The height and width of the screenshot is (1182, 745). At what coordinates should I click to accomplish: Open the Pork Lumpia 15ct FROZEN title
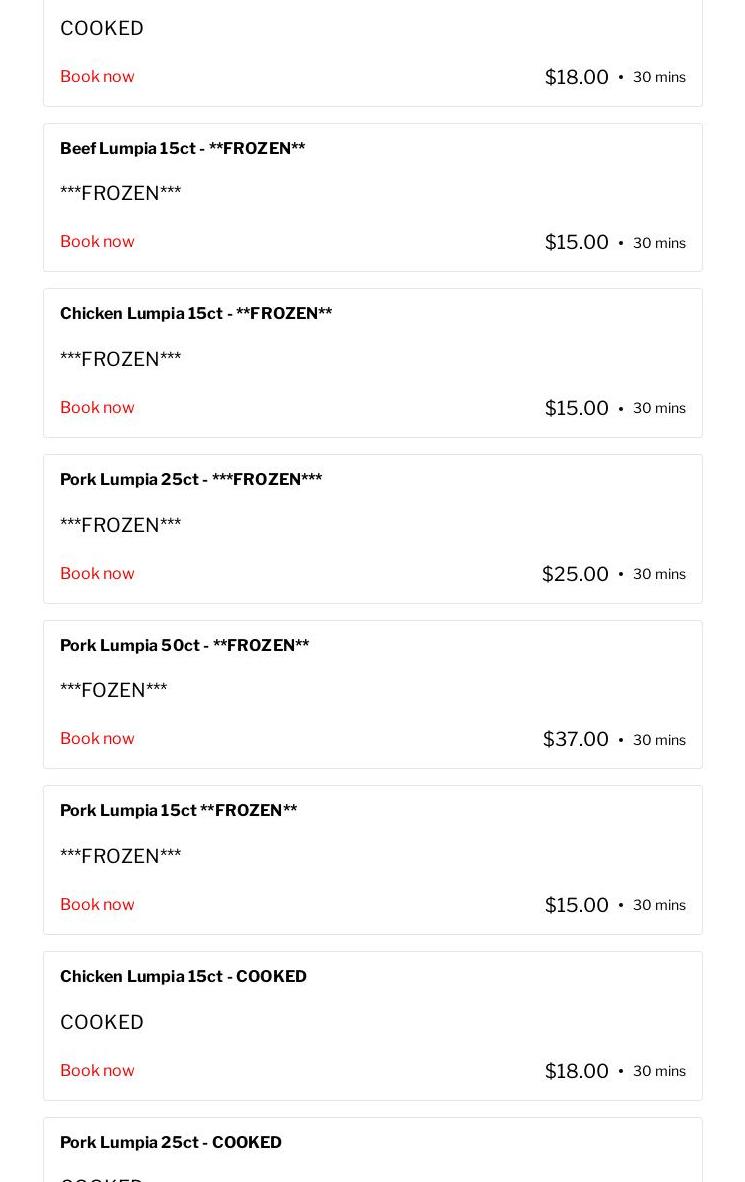coord(178,811)
